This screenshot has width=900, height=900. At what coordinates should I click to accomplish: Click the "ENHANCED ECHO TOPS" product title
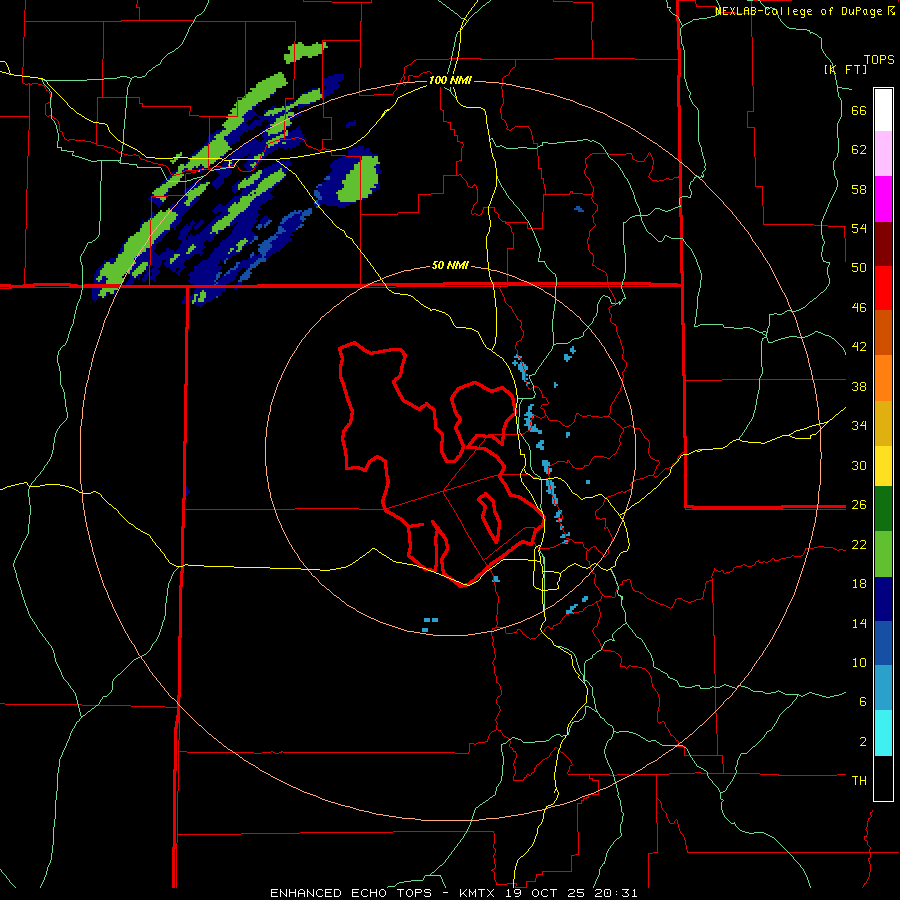tap(351, 893)
